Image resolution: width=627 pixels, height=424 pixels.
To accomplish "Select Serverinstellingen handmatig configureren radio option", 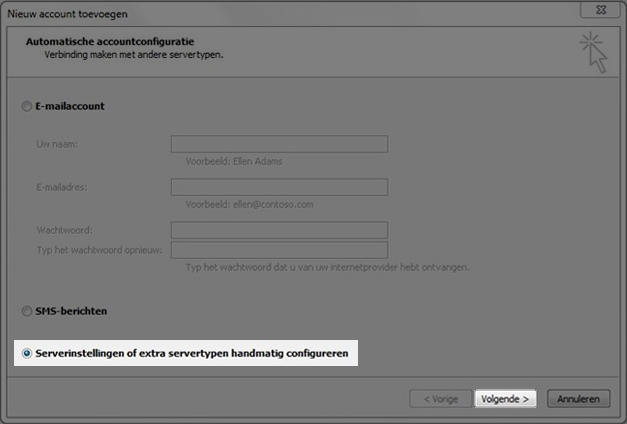I will point(27,353).
